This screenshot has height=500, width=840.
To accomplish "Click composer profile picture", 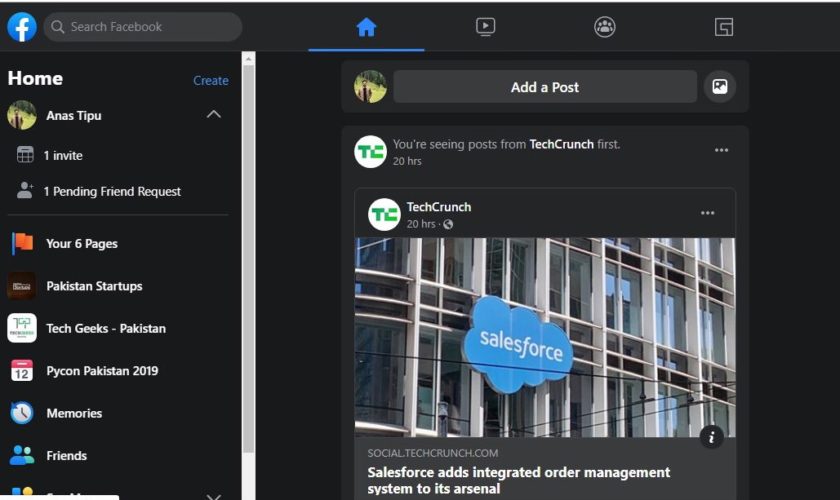I will (370, 86).
